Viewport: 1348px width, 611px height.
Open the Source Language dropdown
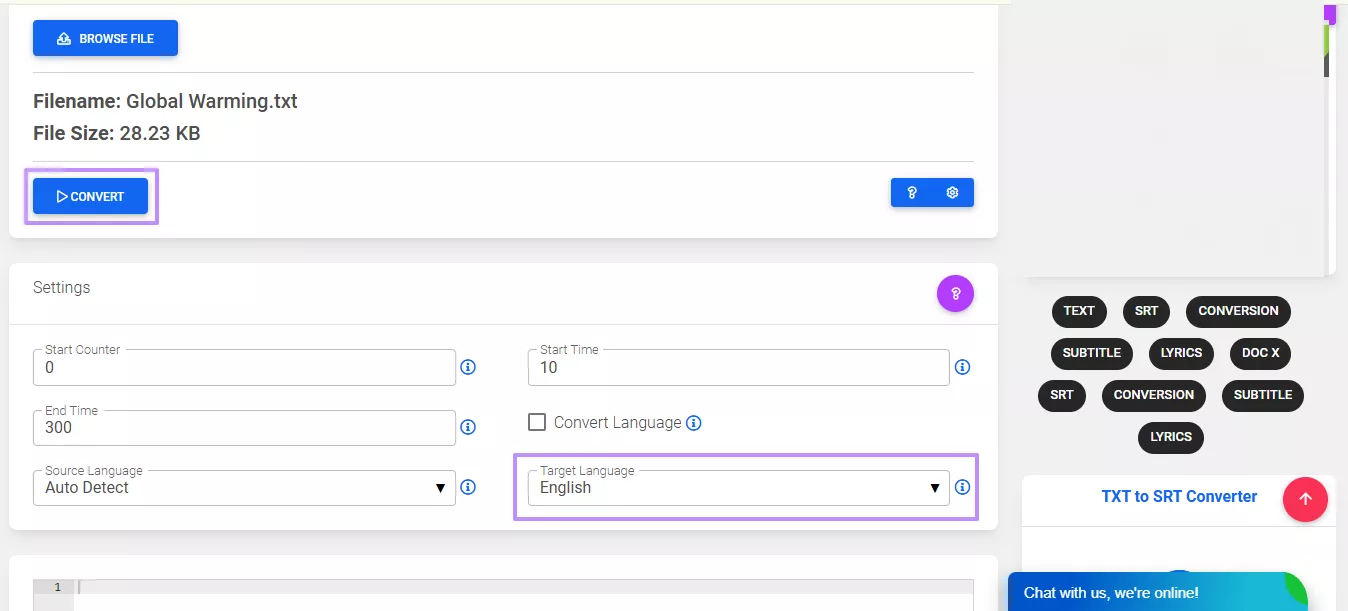440,487
